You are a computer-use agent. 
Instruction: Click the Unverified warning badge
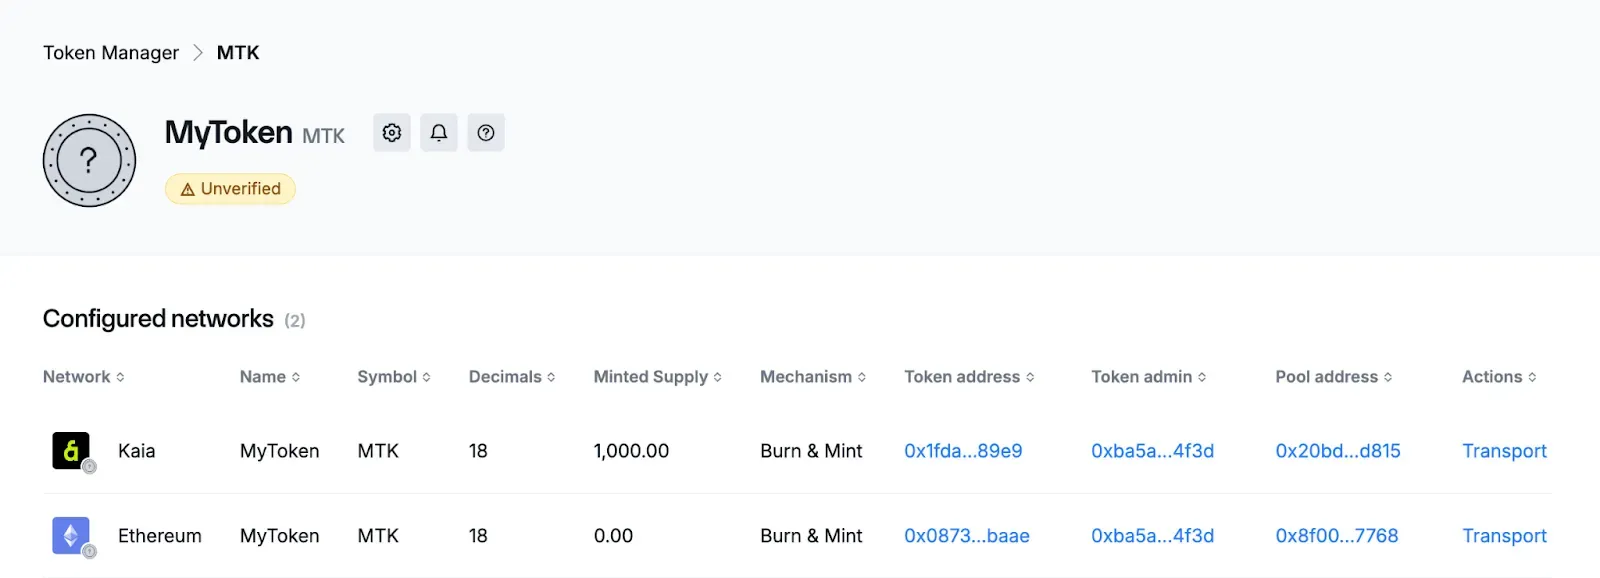(x=230, y=189)
